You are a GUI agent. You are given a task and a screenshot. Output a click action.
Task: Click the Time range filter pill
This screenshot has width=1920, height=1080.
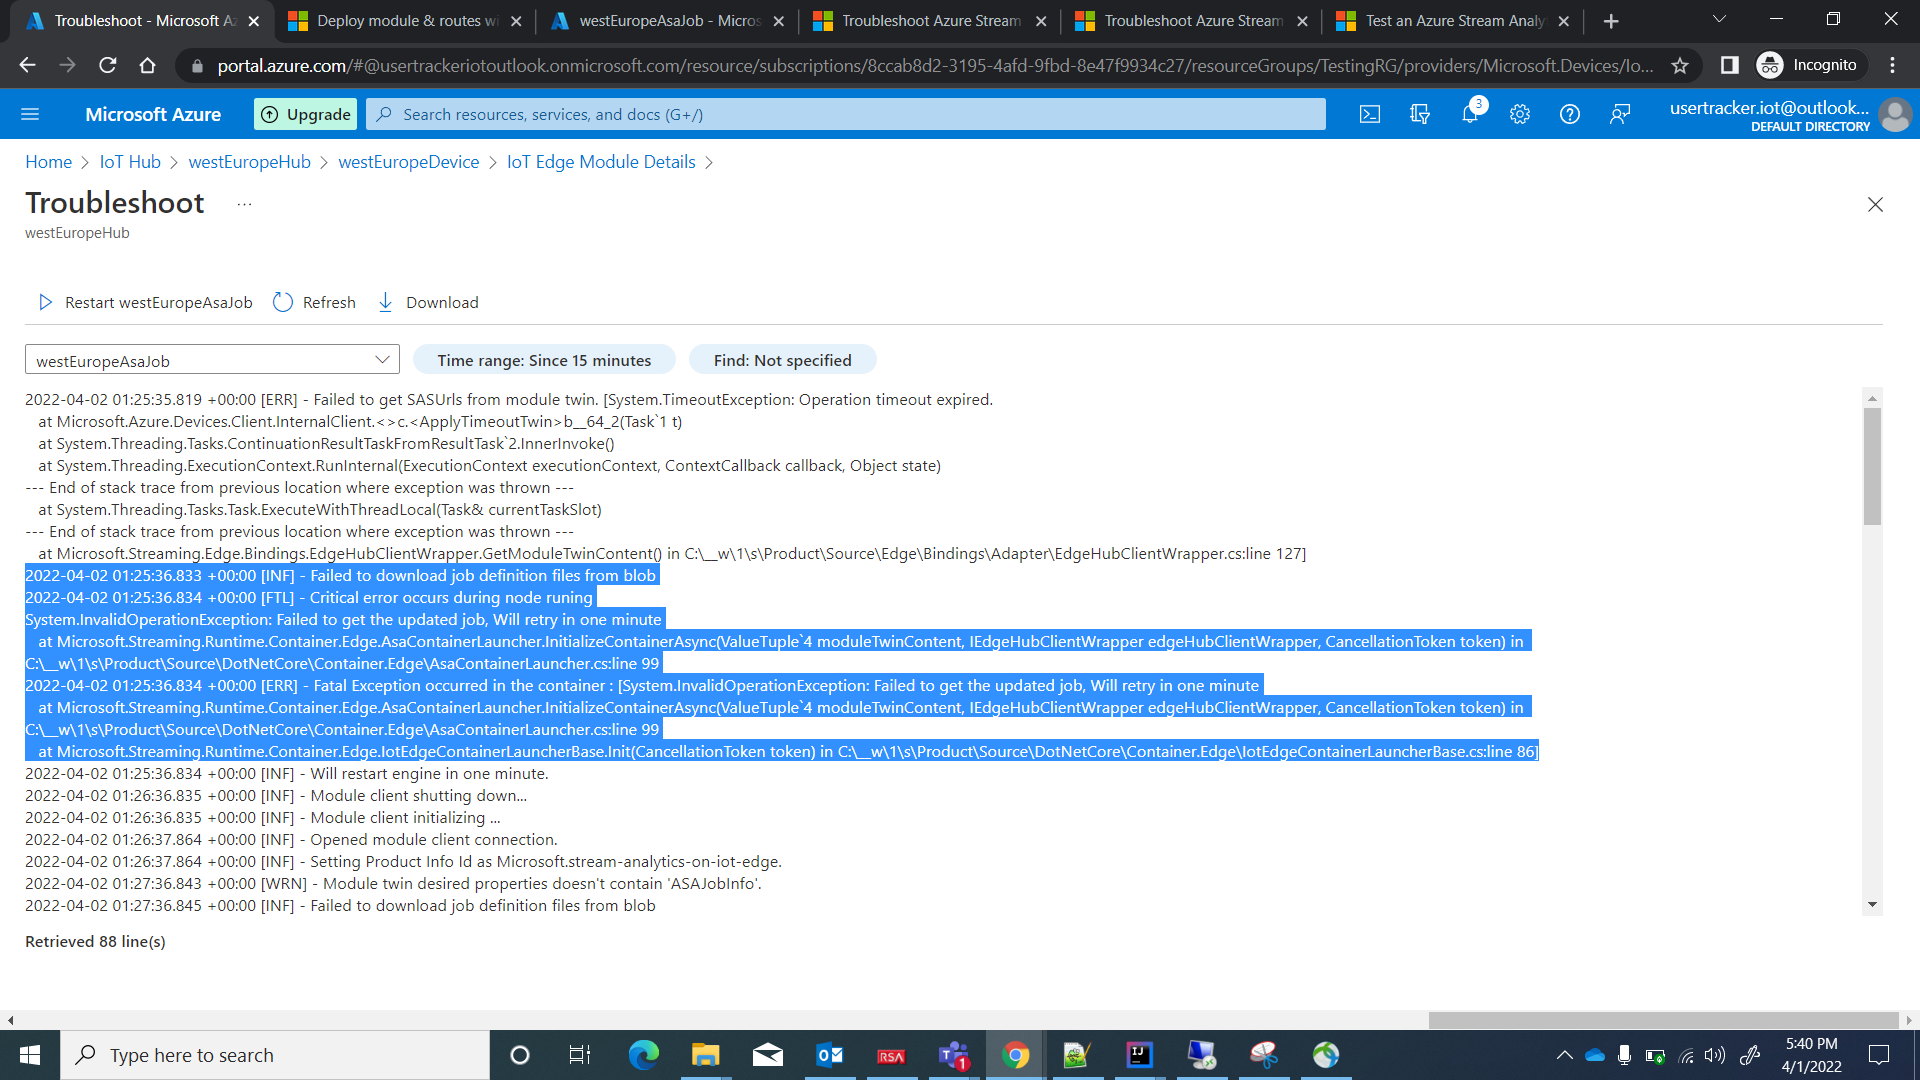coord(544,360)
